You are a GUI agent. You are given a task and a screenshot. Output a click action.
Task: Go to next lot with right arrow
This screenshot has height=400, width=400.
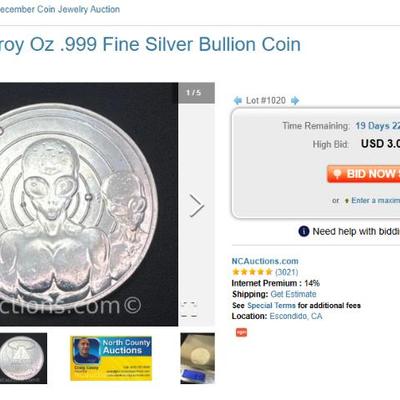coord(295,100)
